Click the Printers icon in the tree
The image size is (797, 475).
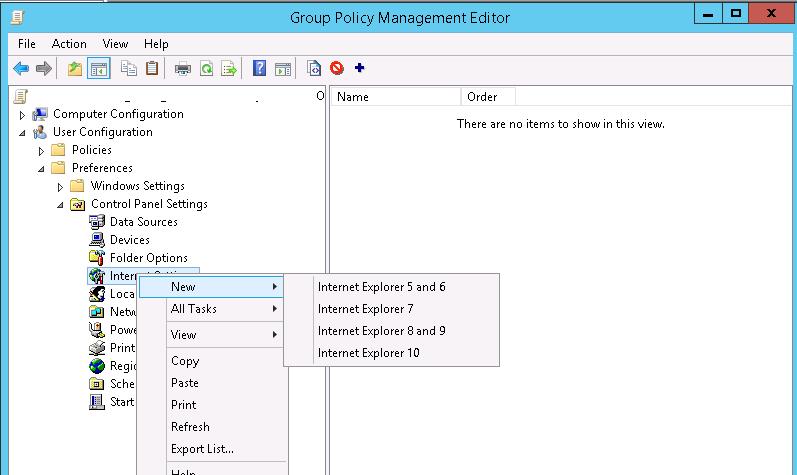97,348
